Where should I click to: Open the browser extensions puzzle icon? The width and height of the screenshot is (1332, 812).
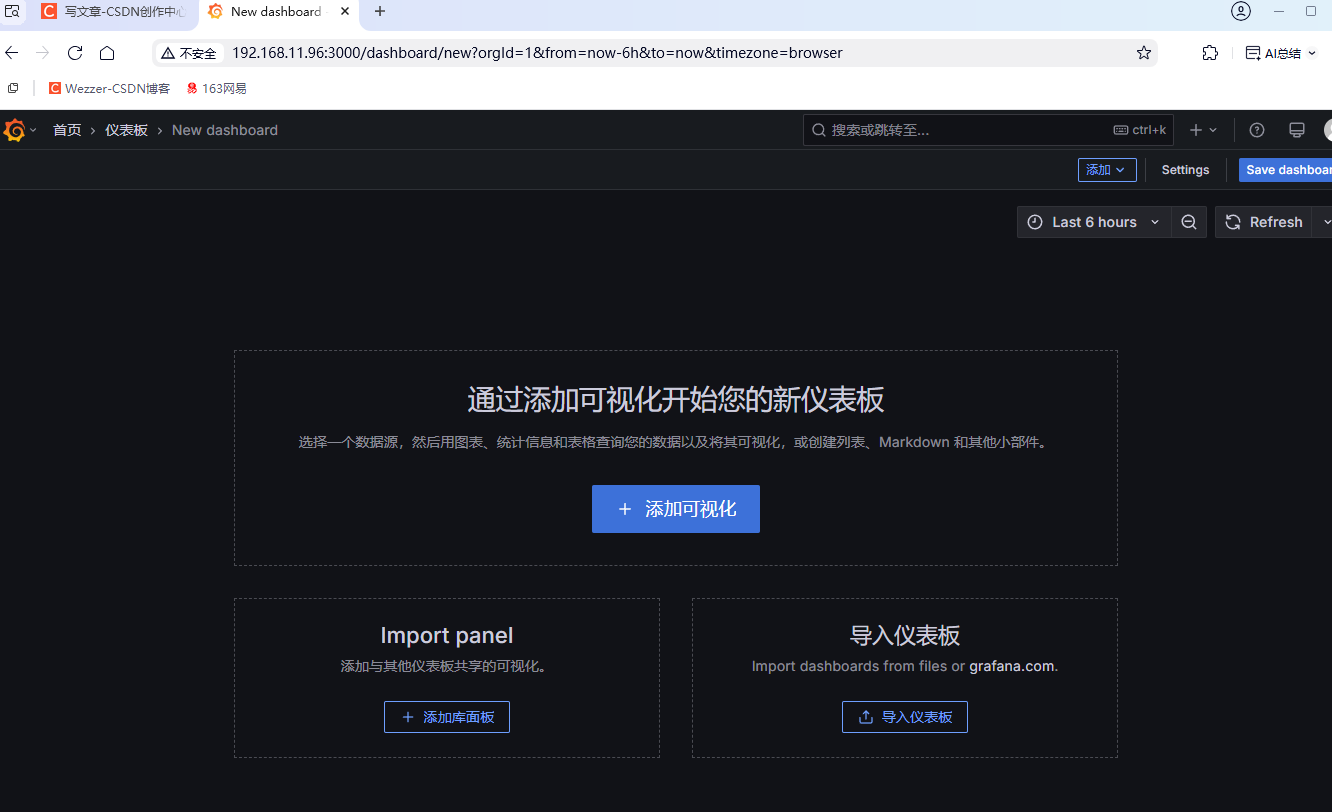(x=1210, y=53)
